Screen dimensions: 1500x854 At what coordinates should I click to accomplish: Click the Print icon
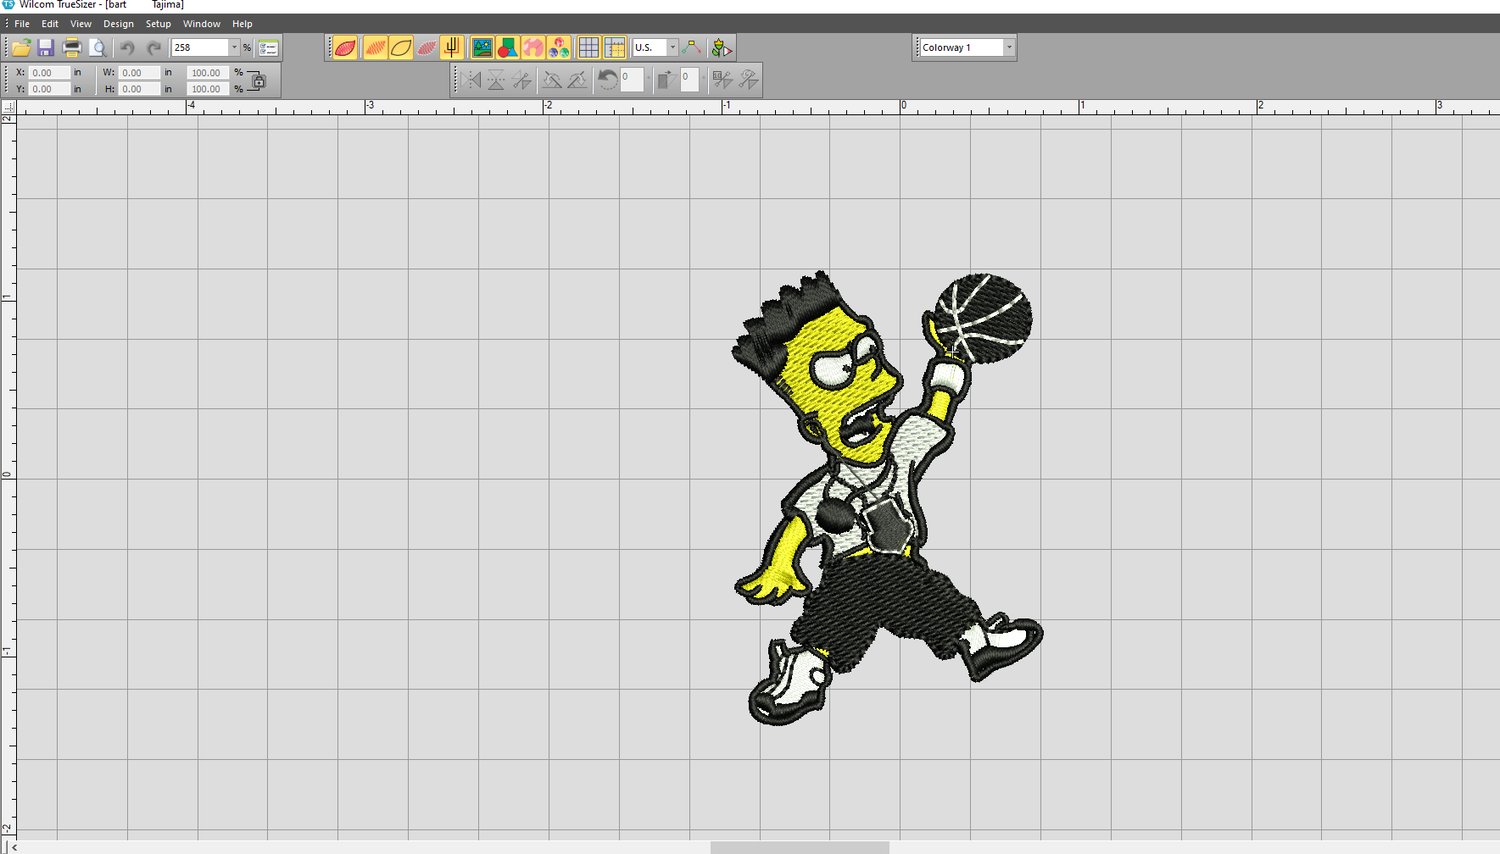coord(72,47)
